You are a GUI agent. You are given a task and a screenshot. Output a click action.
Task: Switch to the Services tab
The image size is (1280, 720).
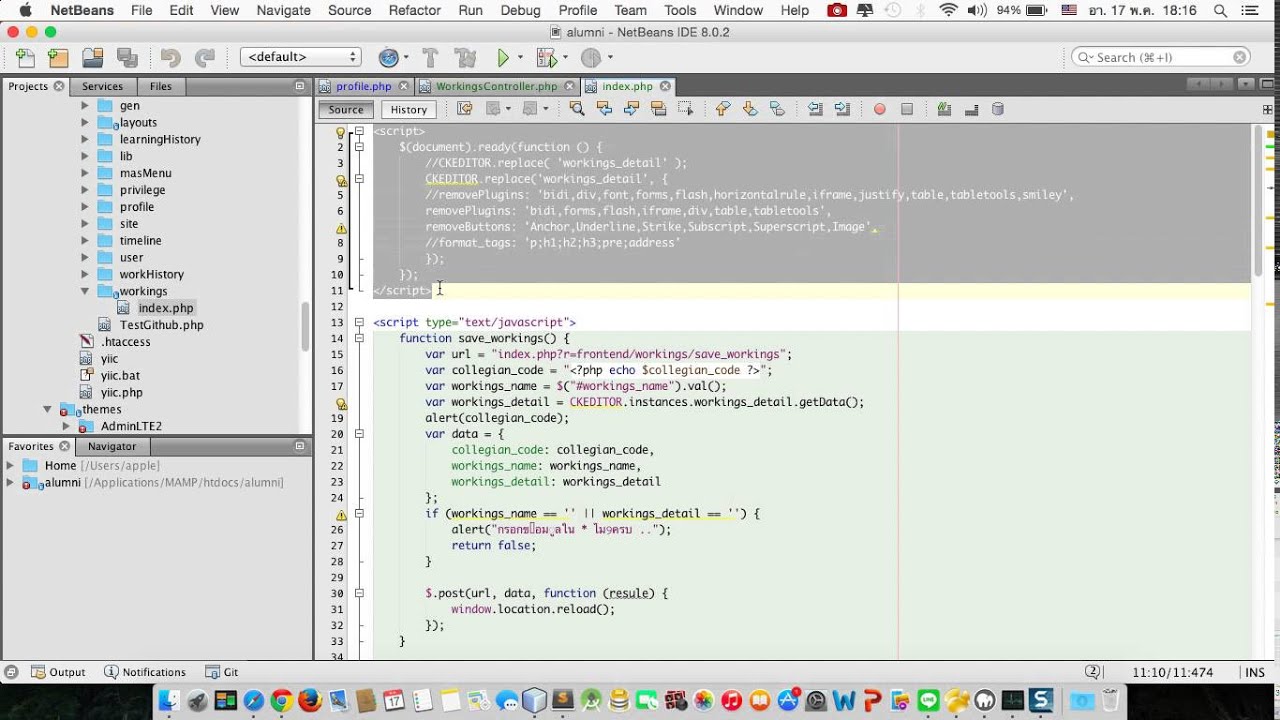point(102,86)
